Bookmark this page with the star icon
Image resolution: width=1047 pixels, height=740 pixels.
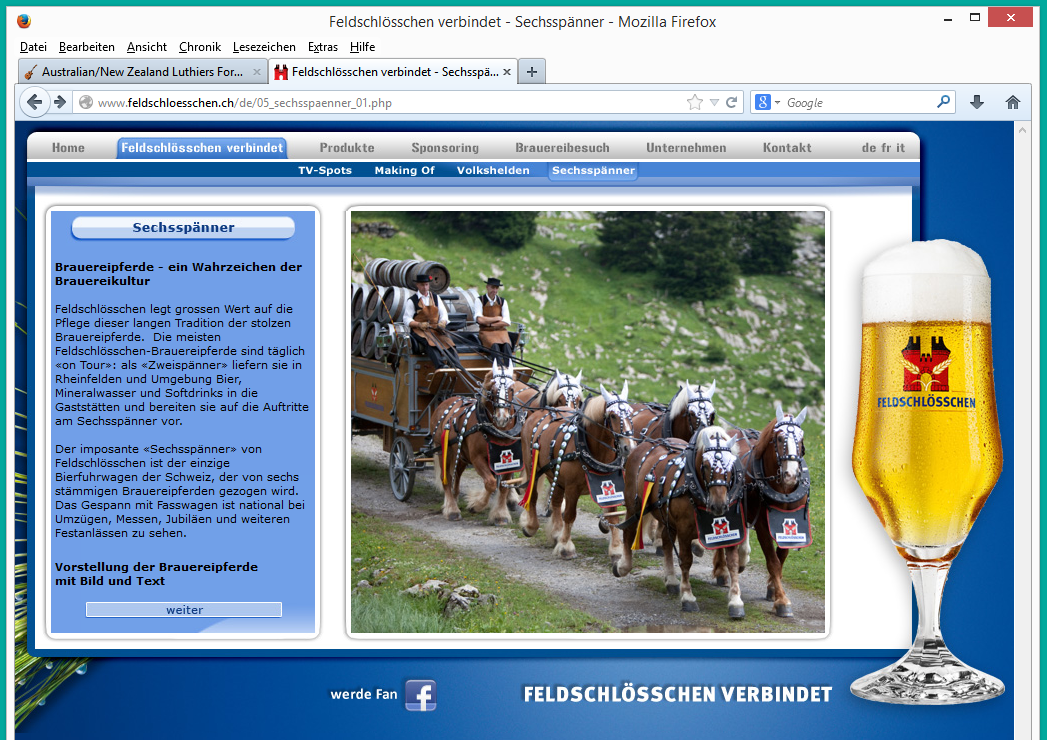pyautogui.click(x=694, y=102)
